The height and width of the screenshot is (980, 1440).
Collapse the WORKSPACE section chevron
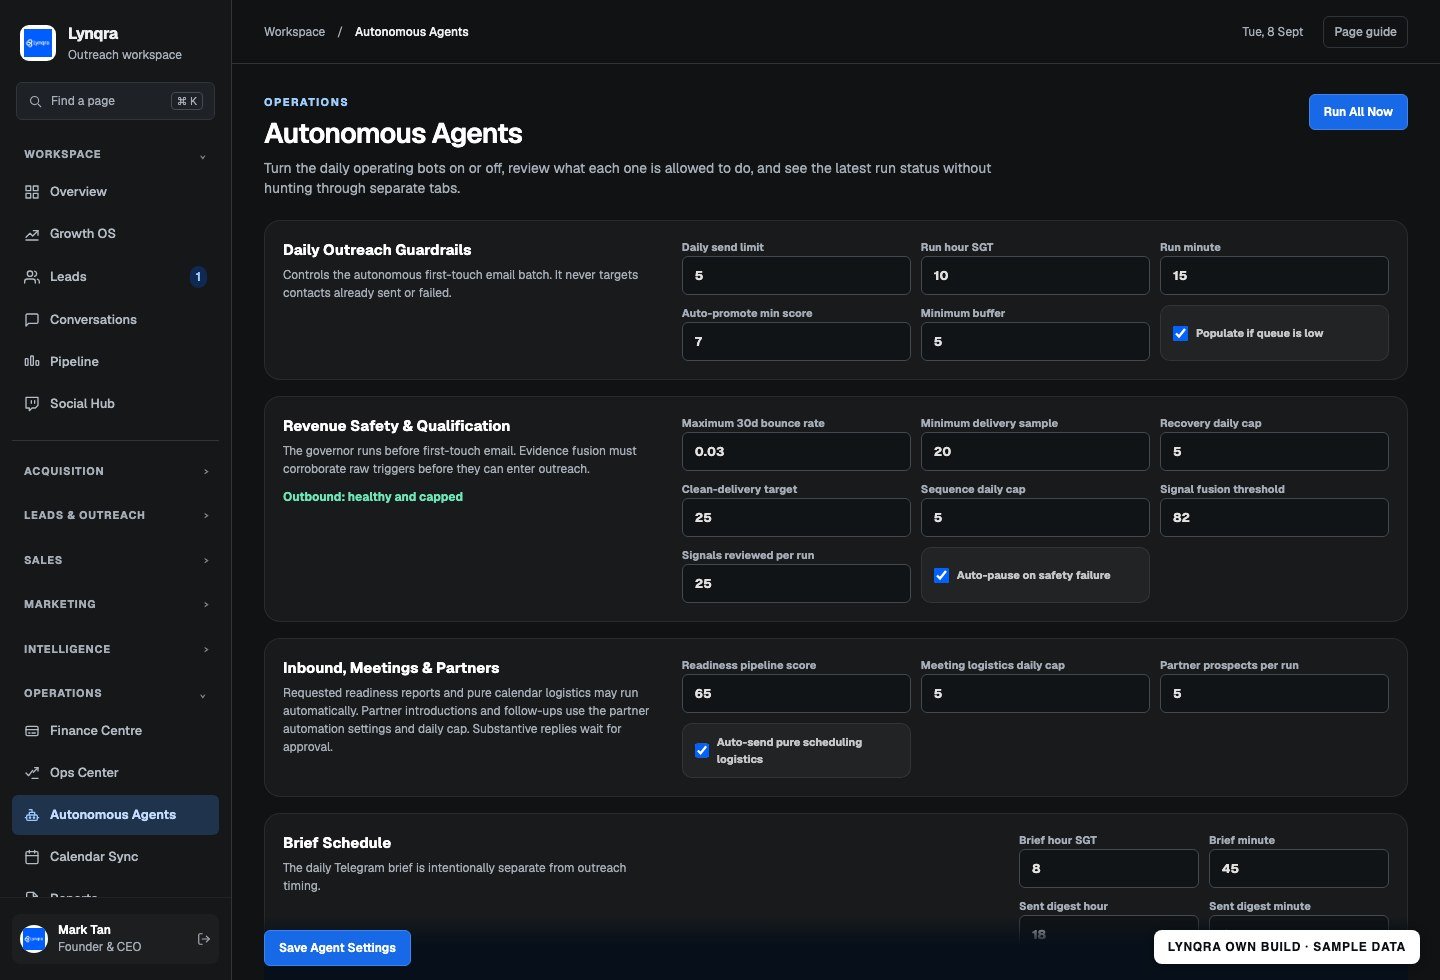[x=203, y=156]
